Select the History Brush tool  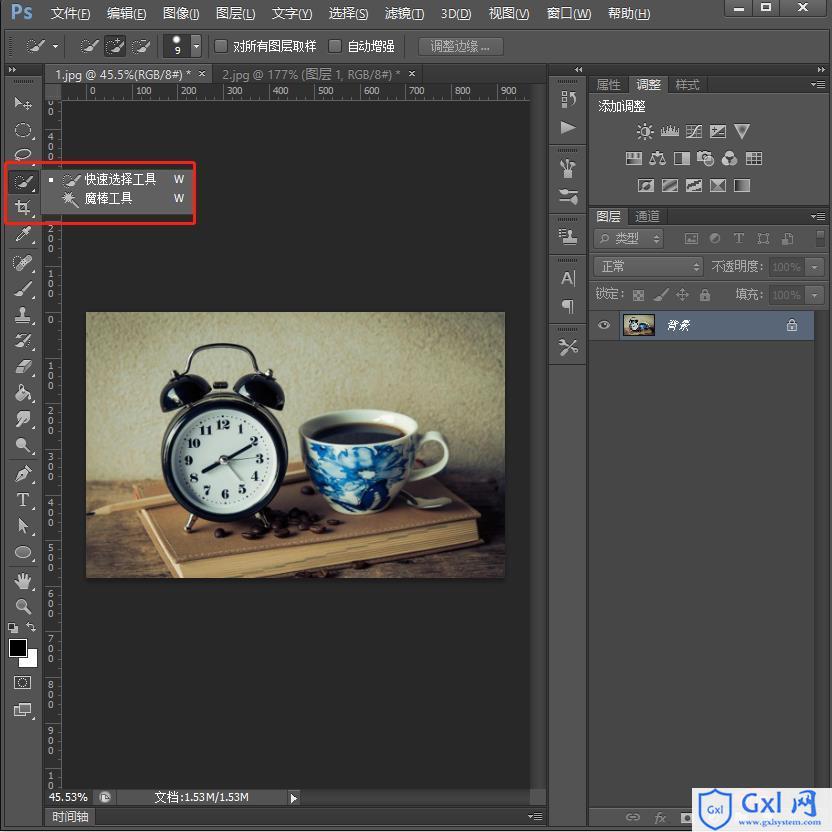pos(23,341)
